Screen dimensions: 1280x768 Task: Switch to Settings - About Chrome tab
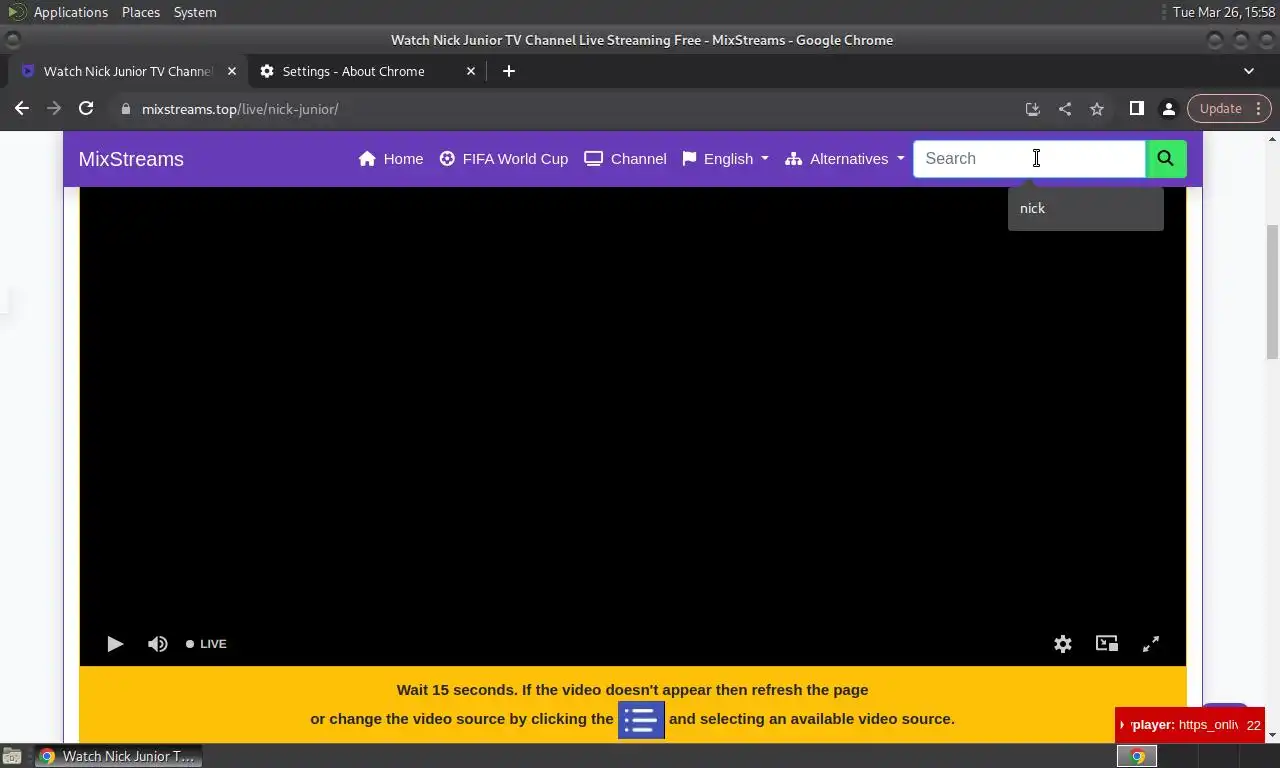pyautogui.click(x=353, y=71)
